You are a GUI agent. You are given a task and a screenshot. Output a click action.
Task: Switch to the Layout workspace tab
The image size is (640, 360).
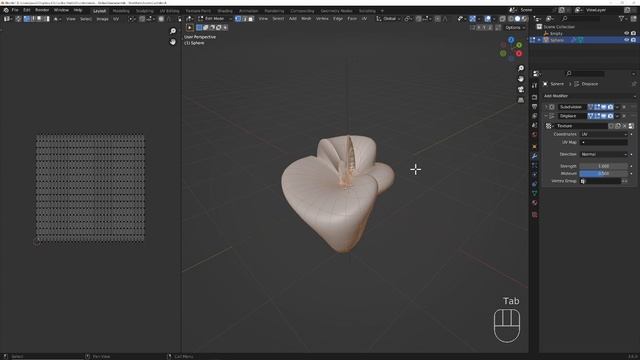pos(99,11)
